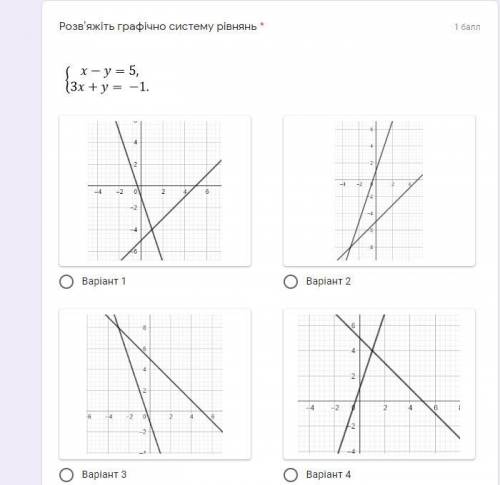Screen dimensions: 500x485
Task: Click the question title 'Розв'яжіть графічно систему рівнянь'
Action: (158, 26)
